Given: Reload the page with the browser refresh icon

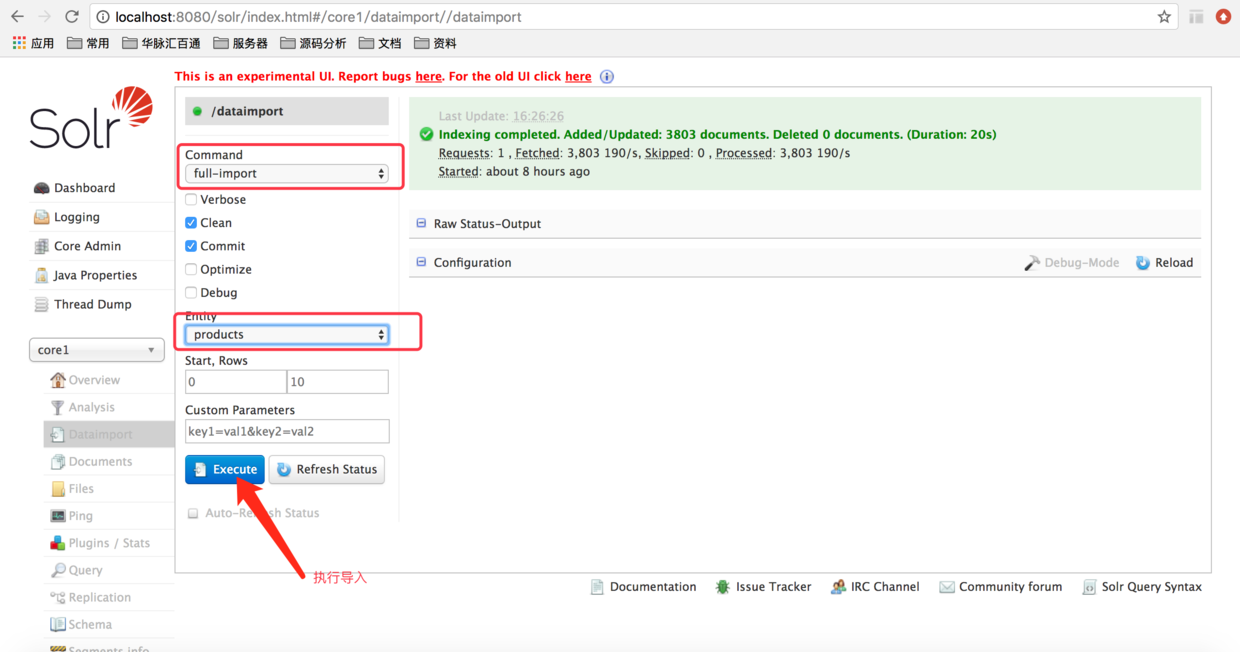Looking at the screenshot, I should (x=72, y=16).
